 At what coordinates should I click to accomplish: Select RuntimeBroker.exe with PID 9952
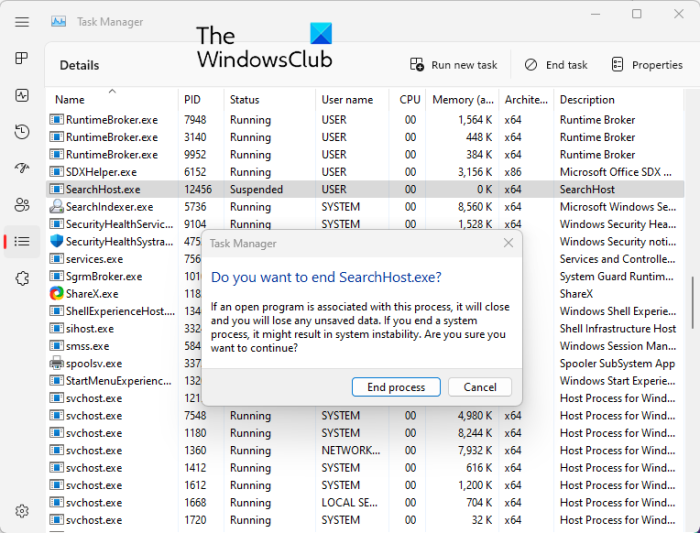365,154
